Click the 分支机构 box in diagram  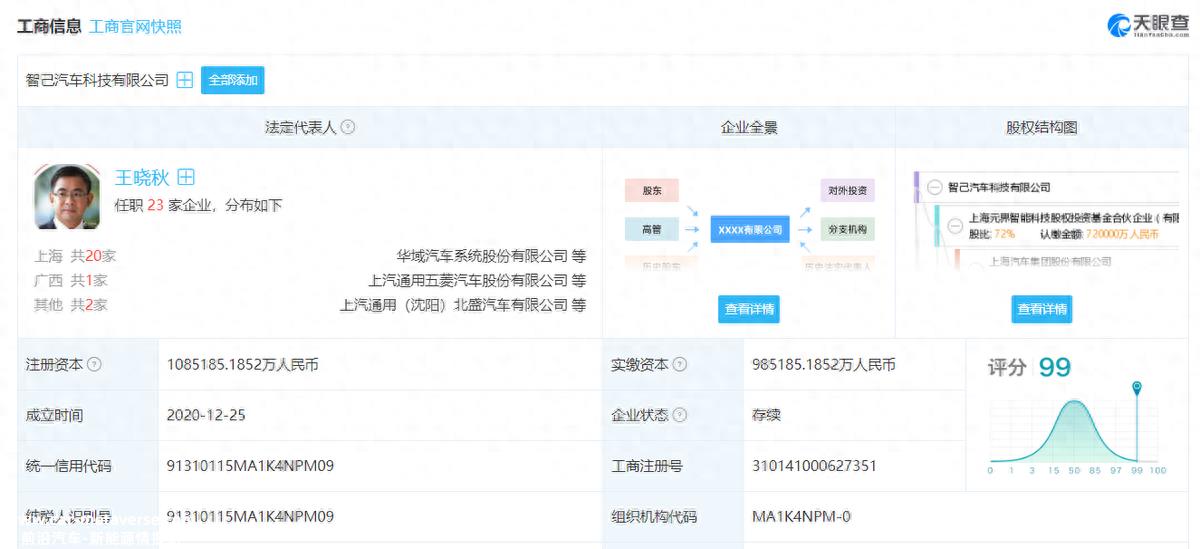coord(847,230)
